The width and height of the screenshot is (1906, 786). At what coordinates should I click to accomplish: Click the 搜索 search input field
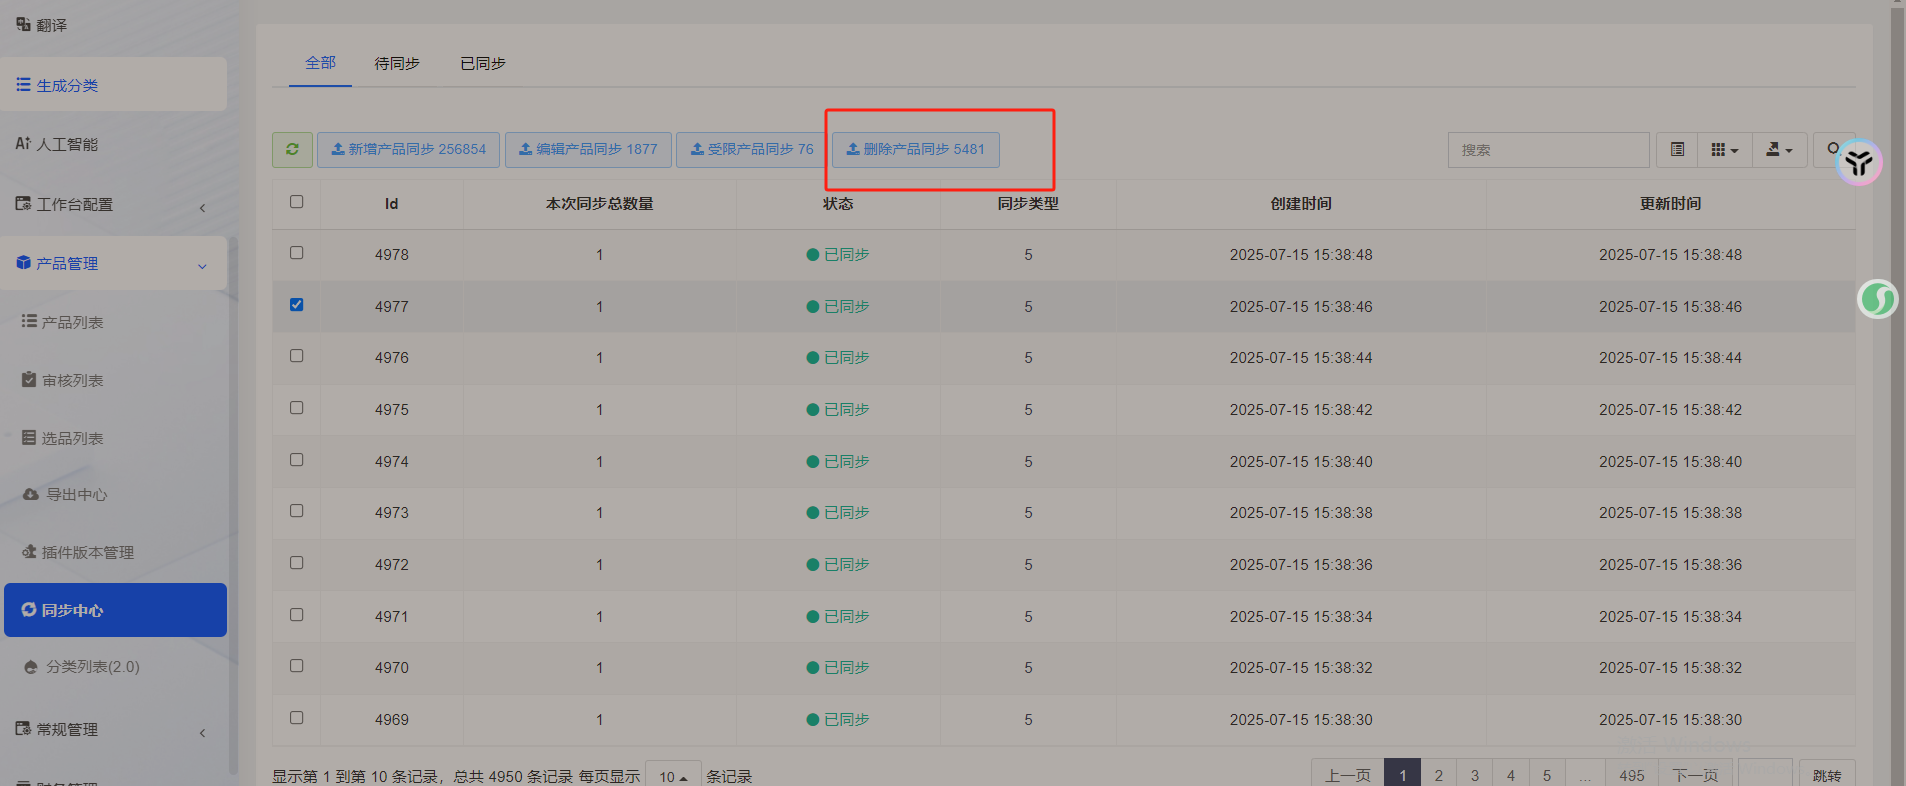click(1547, 150)
